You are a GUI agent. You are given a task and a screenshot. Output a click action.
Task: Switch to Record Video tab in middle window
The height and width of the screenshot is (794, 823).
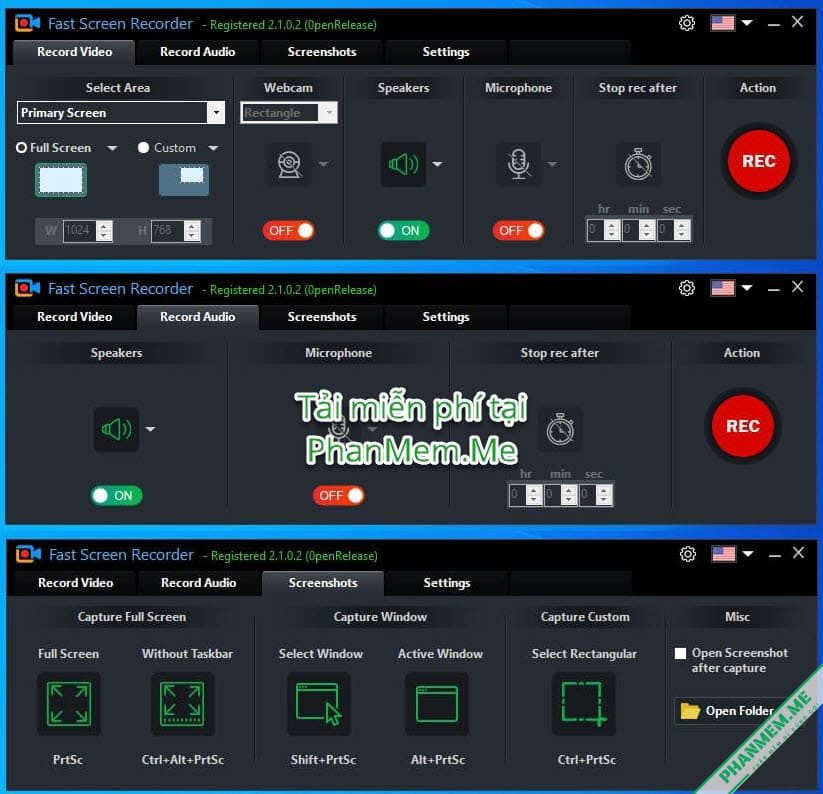pos(74,317)
